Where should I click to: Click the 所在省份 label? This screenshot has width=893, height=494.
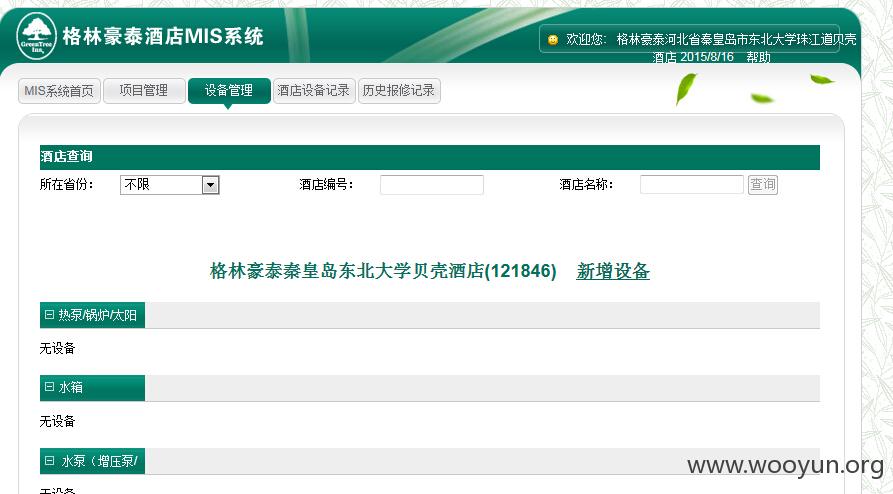tap(66, 185)
